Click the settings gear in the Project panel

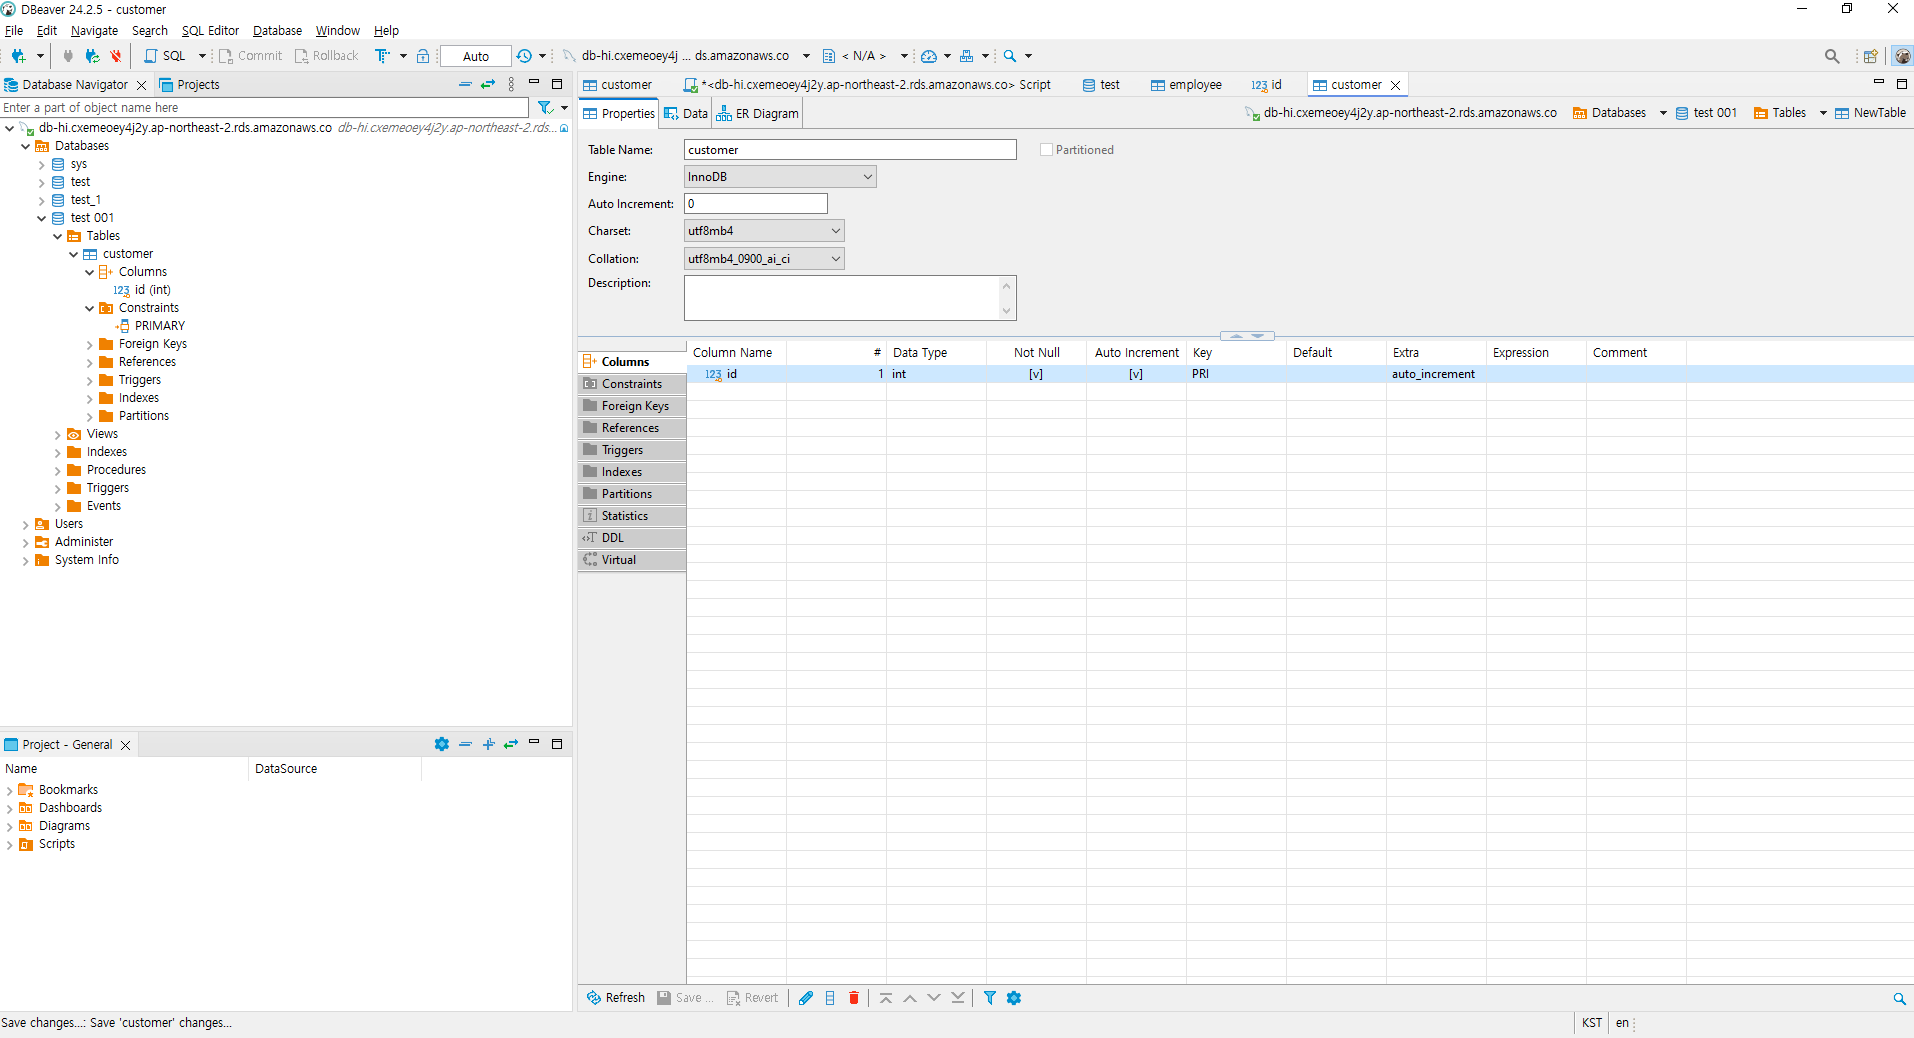click(442, 744)
